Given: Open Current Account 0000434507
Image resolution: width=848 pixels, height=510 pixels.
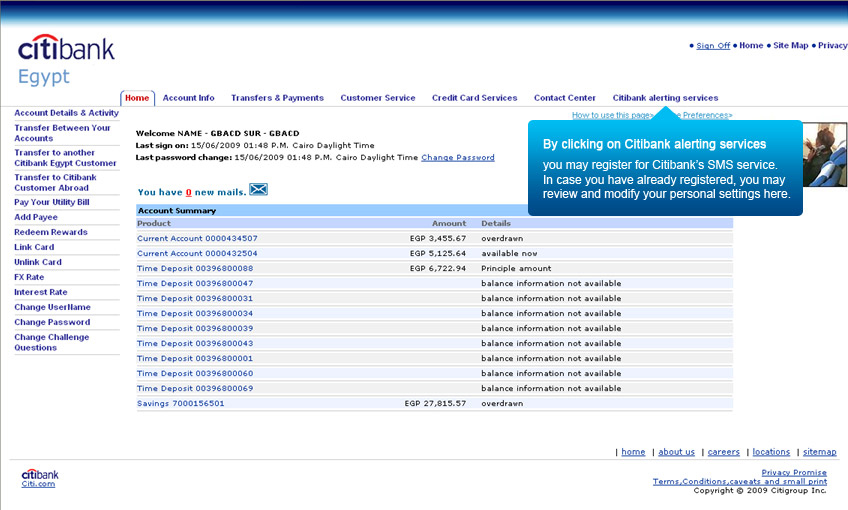Looking at the screenshot, I should 197,238.
